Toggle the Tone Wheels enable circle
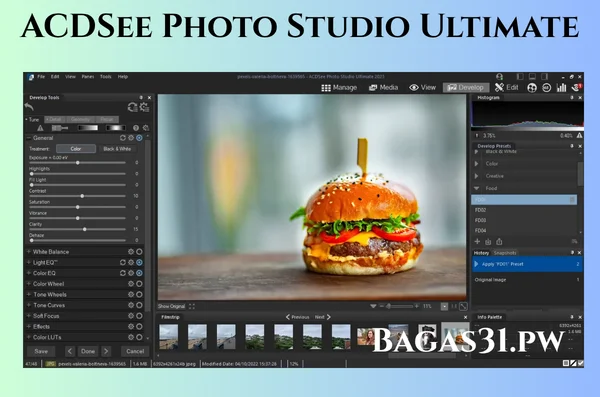Viewport: 600px width, 397px height. (x=139, y=294)
